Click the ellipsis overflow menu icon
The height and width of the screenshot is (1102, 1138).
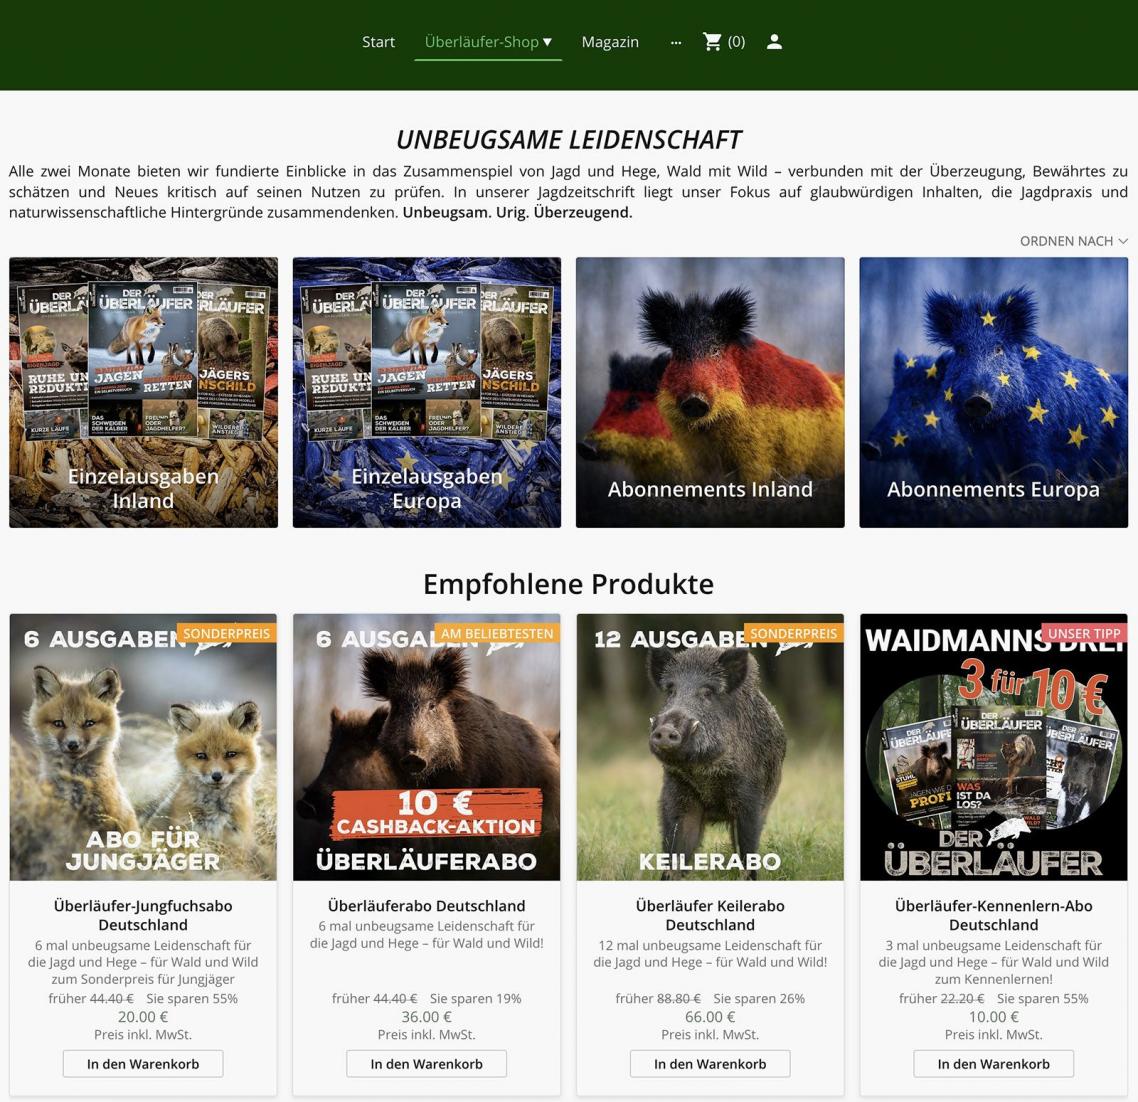pos(676,42)
